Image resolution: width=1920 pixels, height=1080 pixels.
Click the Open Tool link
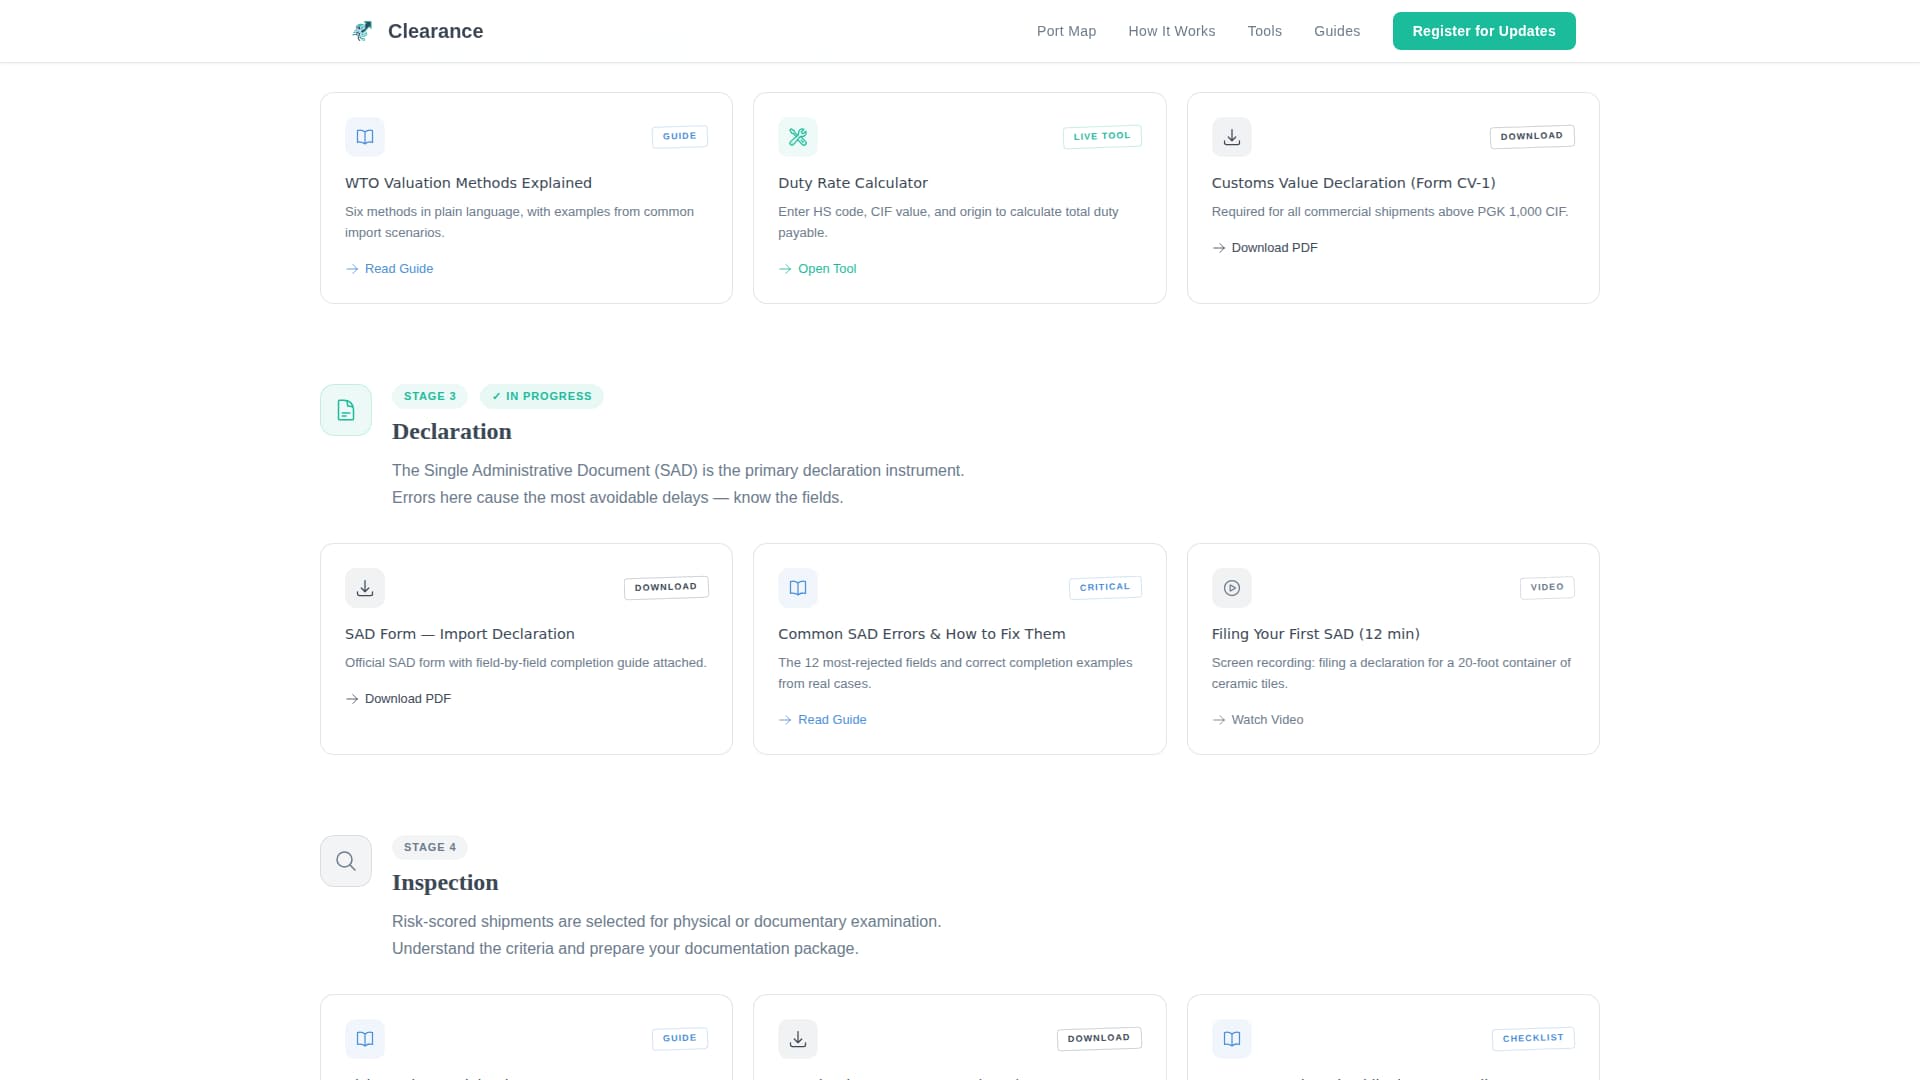(826, 269)
